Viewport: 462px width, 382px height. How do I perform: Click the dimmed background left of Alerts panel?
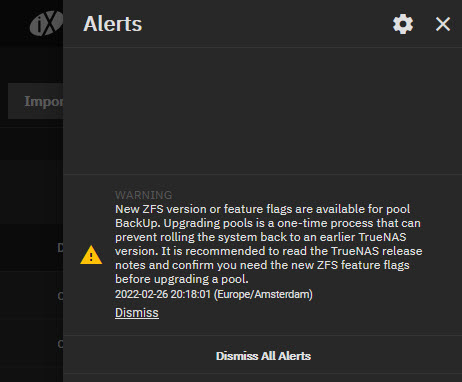click(x=32, y=187)
